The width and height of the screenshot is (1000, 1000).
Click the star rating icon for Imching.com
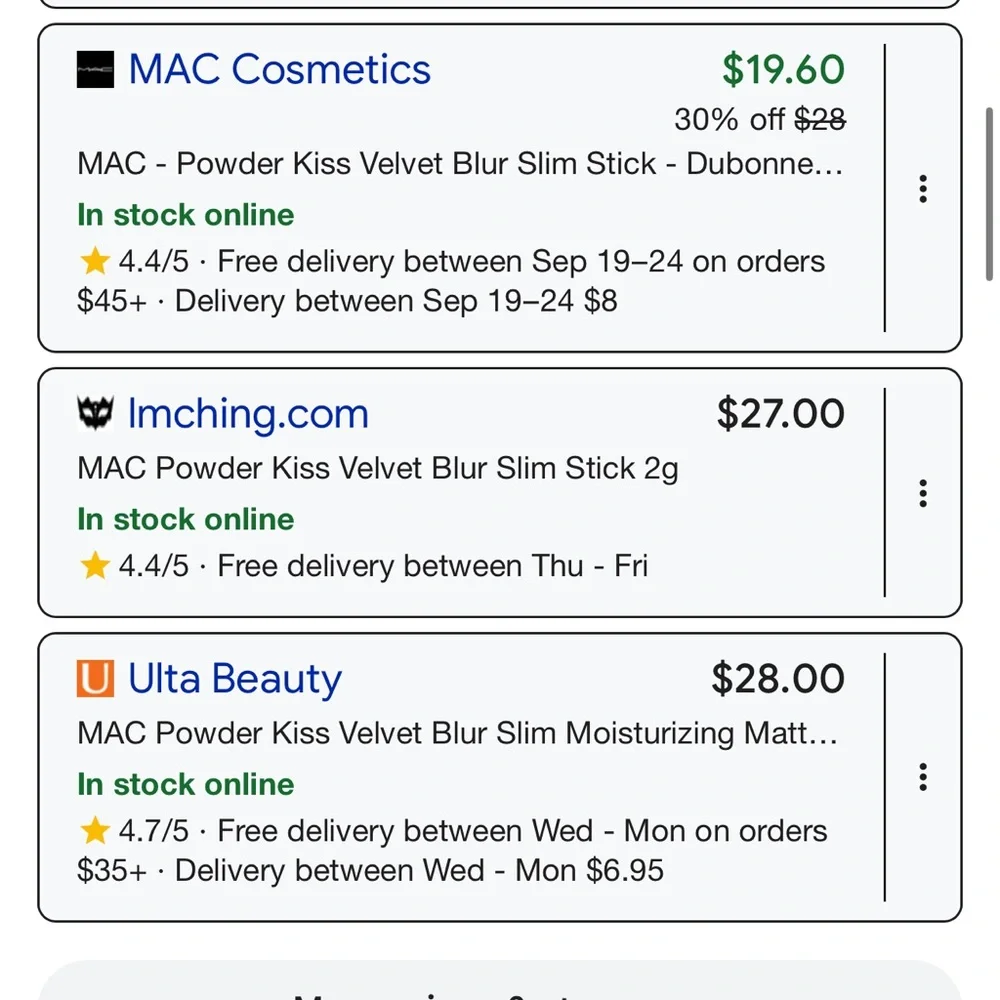(x=95, y=567)
